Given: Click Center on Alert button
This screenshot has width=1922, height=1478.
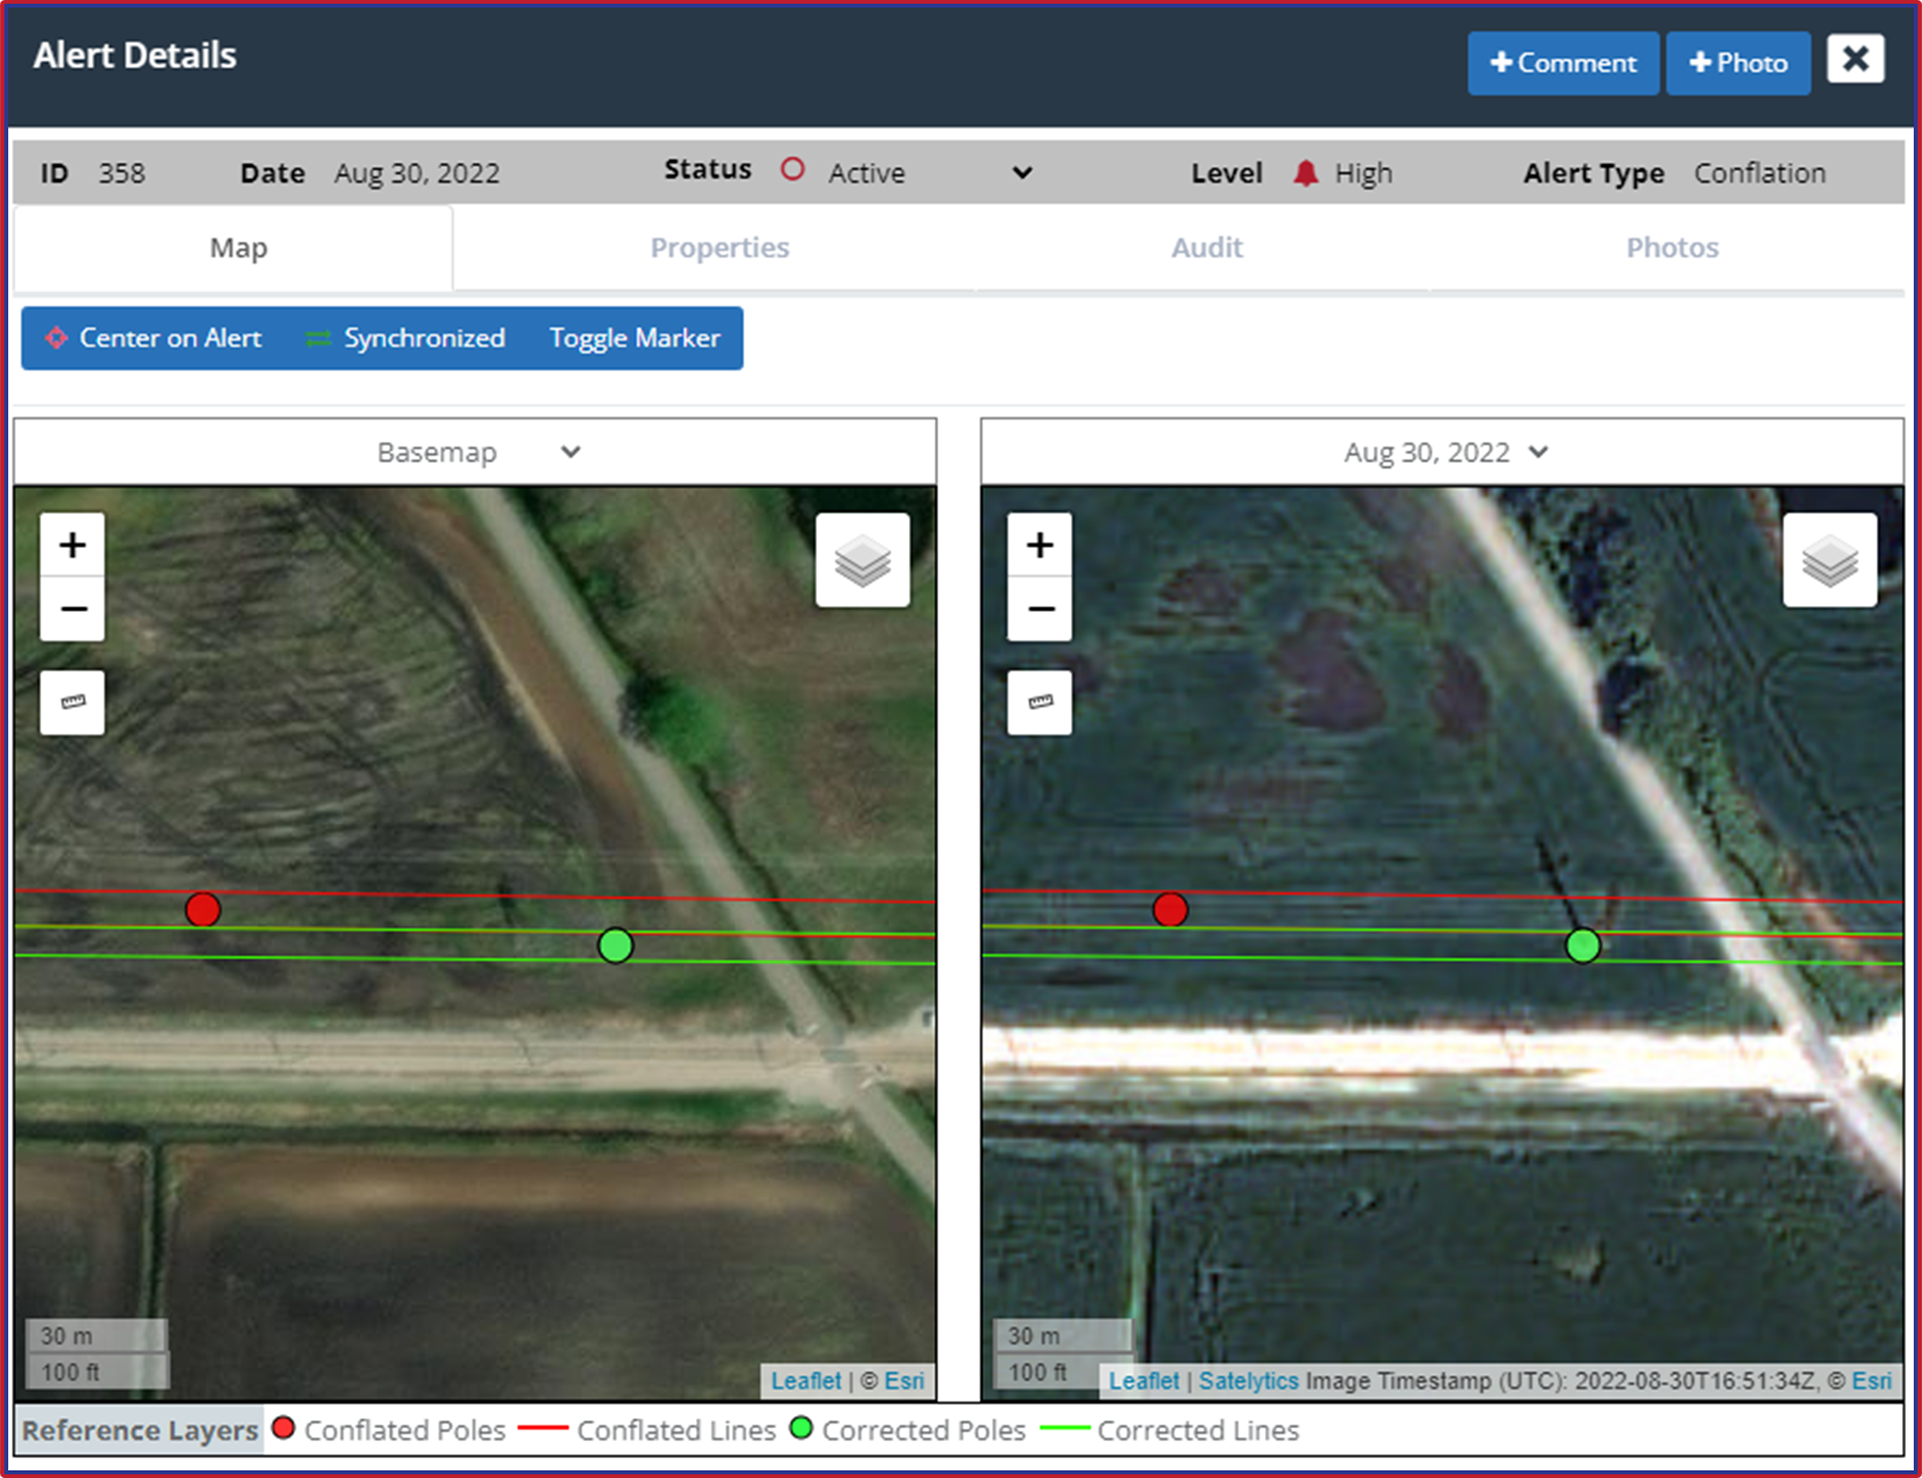Looking at the screenshot, I should 154,338.
